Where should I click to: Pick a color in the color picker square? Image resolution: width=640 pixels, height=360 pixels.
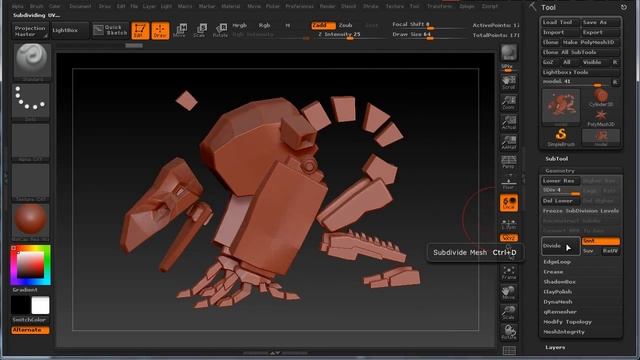click(31, 265)
